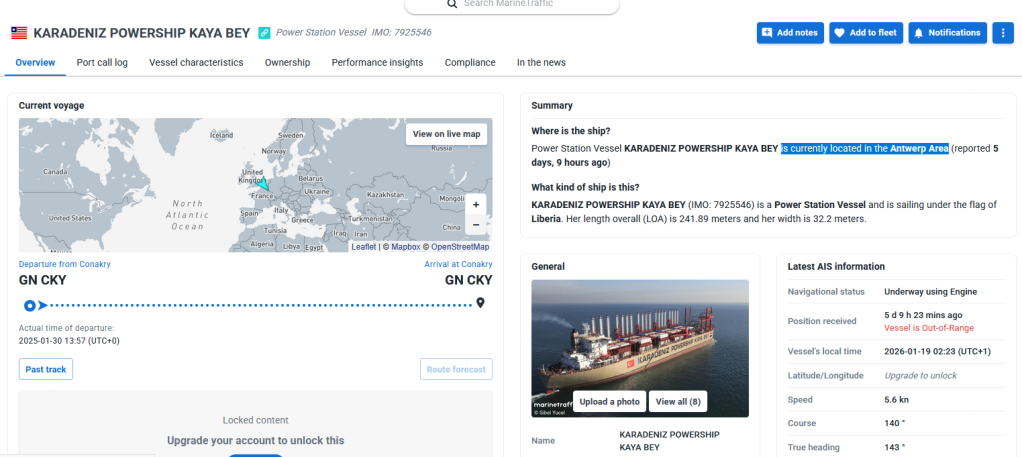Click View on live map
The image size is (1022, 457).
[446, 134]
